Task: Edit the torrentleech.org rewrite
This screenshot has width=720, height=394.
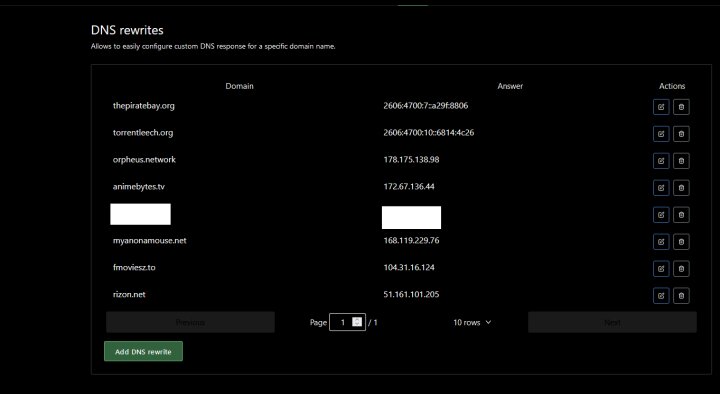Action: (661, 134)
